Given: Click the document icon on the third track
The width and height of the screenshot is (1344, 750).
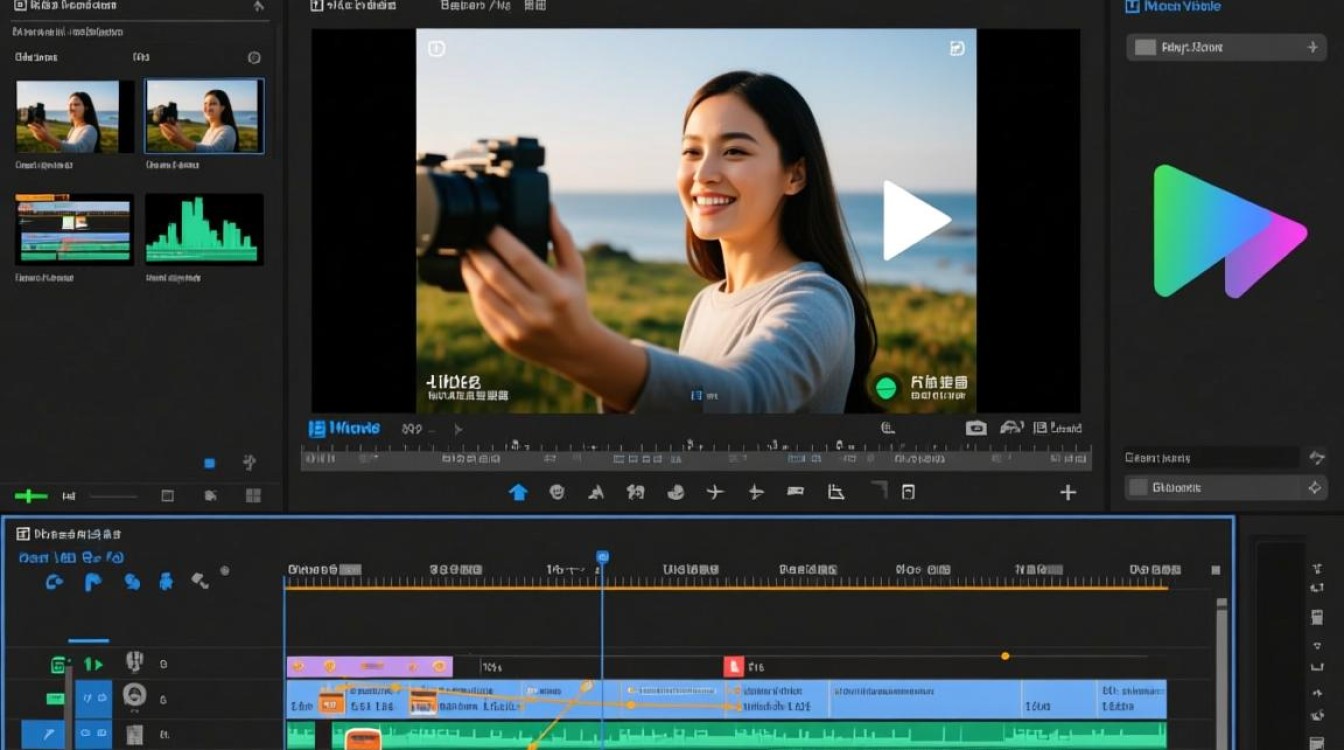Looking at the screenshot, I should coord(135,735).
